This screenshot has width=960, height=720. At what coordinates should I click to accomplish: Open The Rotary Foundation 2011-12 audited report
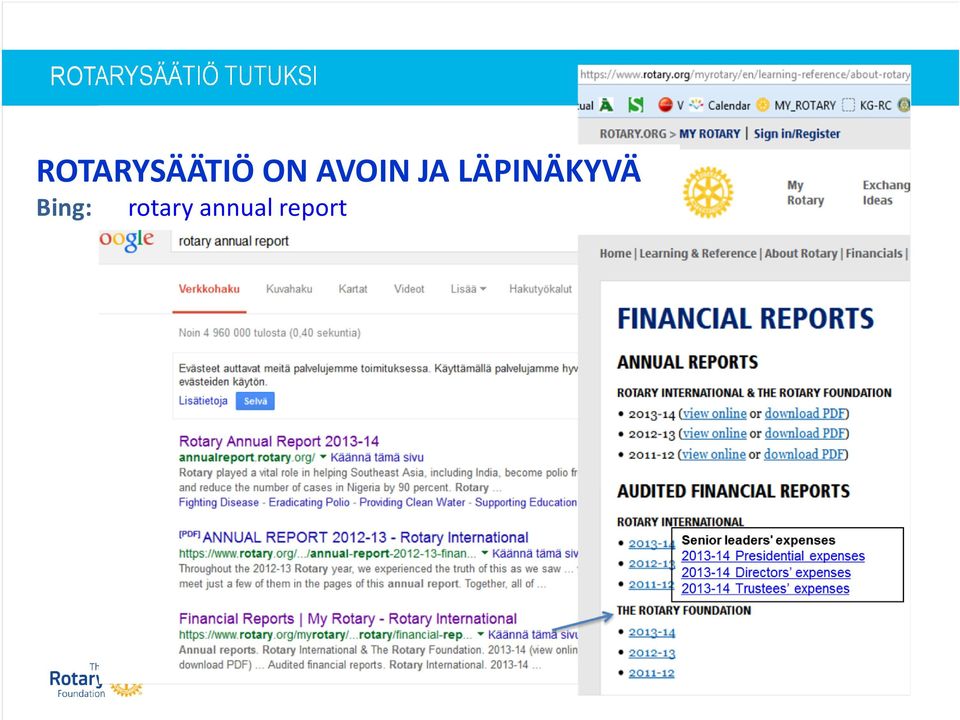click(651, 673)
